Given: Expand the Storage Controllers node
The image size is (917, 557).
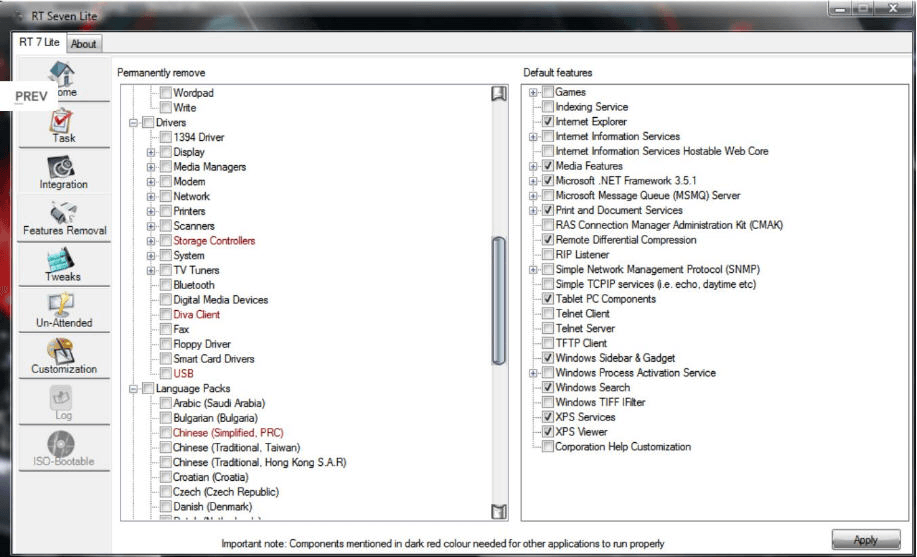Looking at the screenshot, I should (x=151, y=241).
